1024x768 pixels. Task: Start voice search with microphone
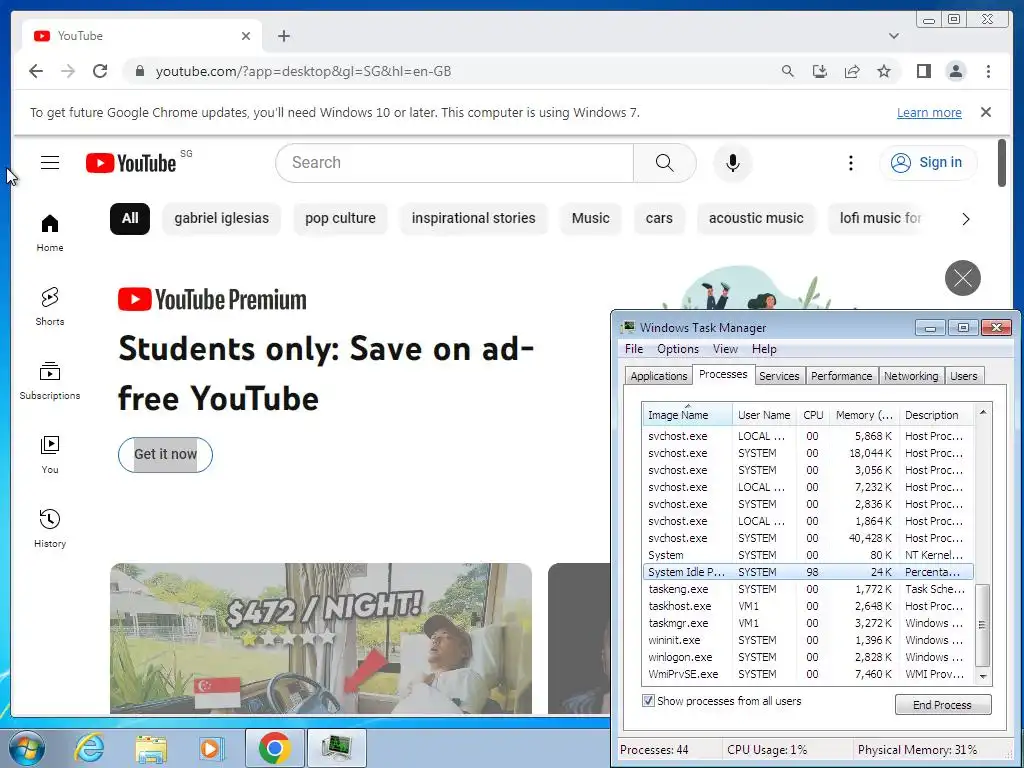[733, 163]
